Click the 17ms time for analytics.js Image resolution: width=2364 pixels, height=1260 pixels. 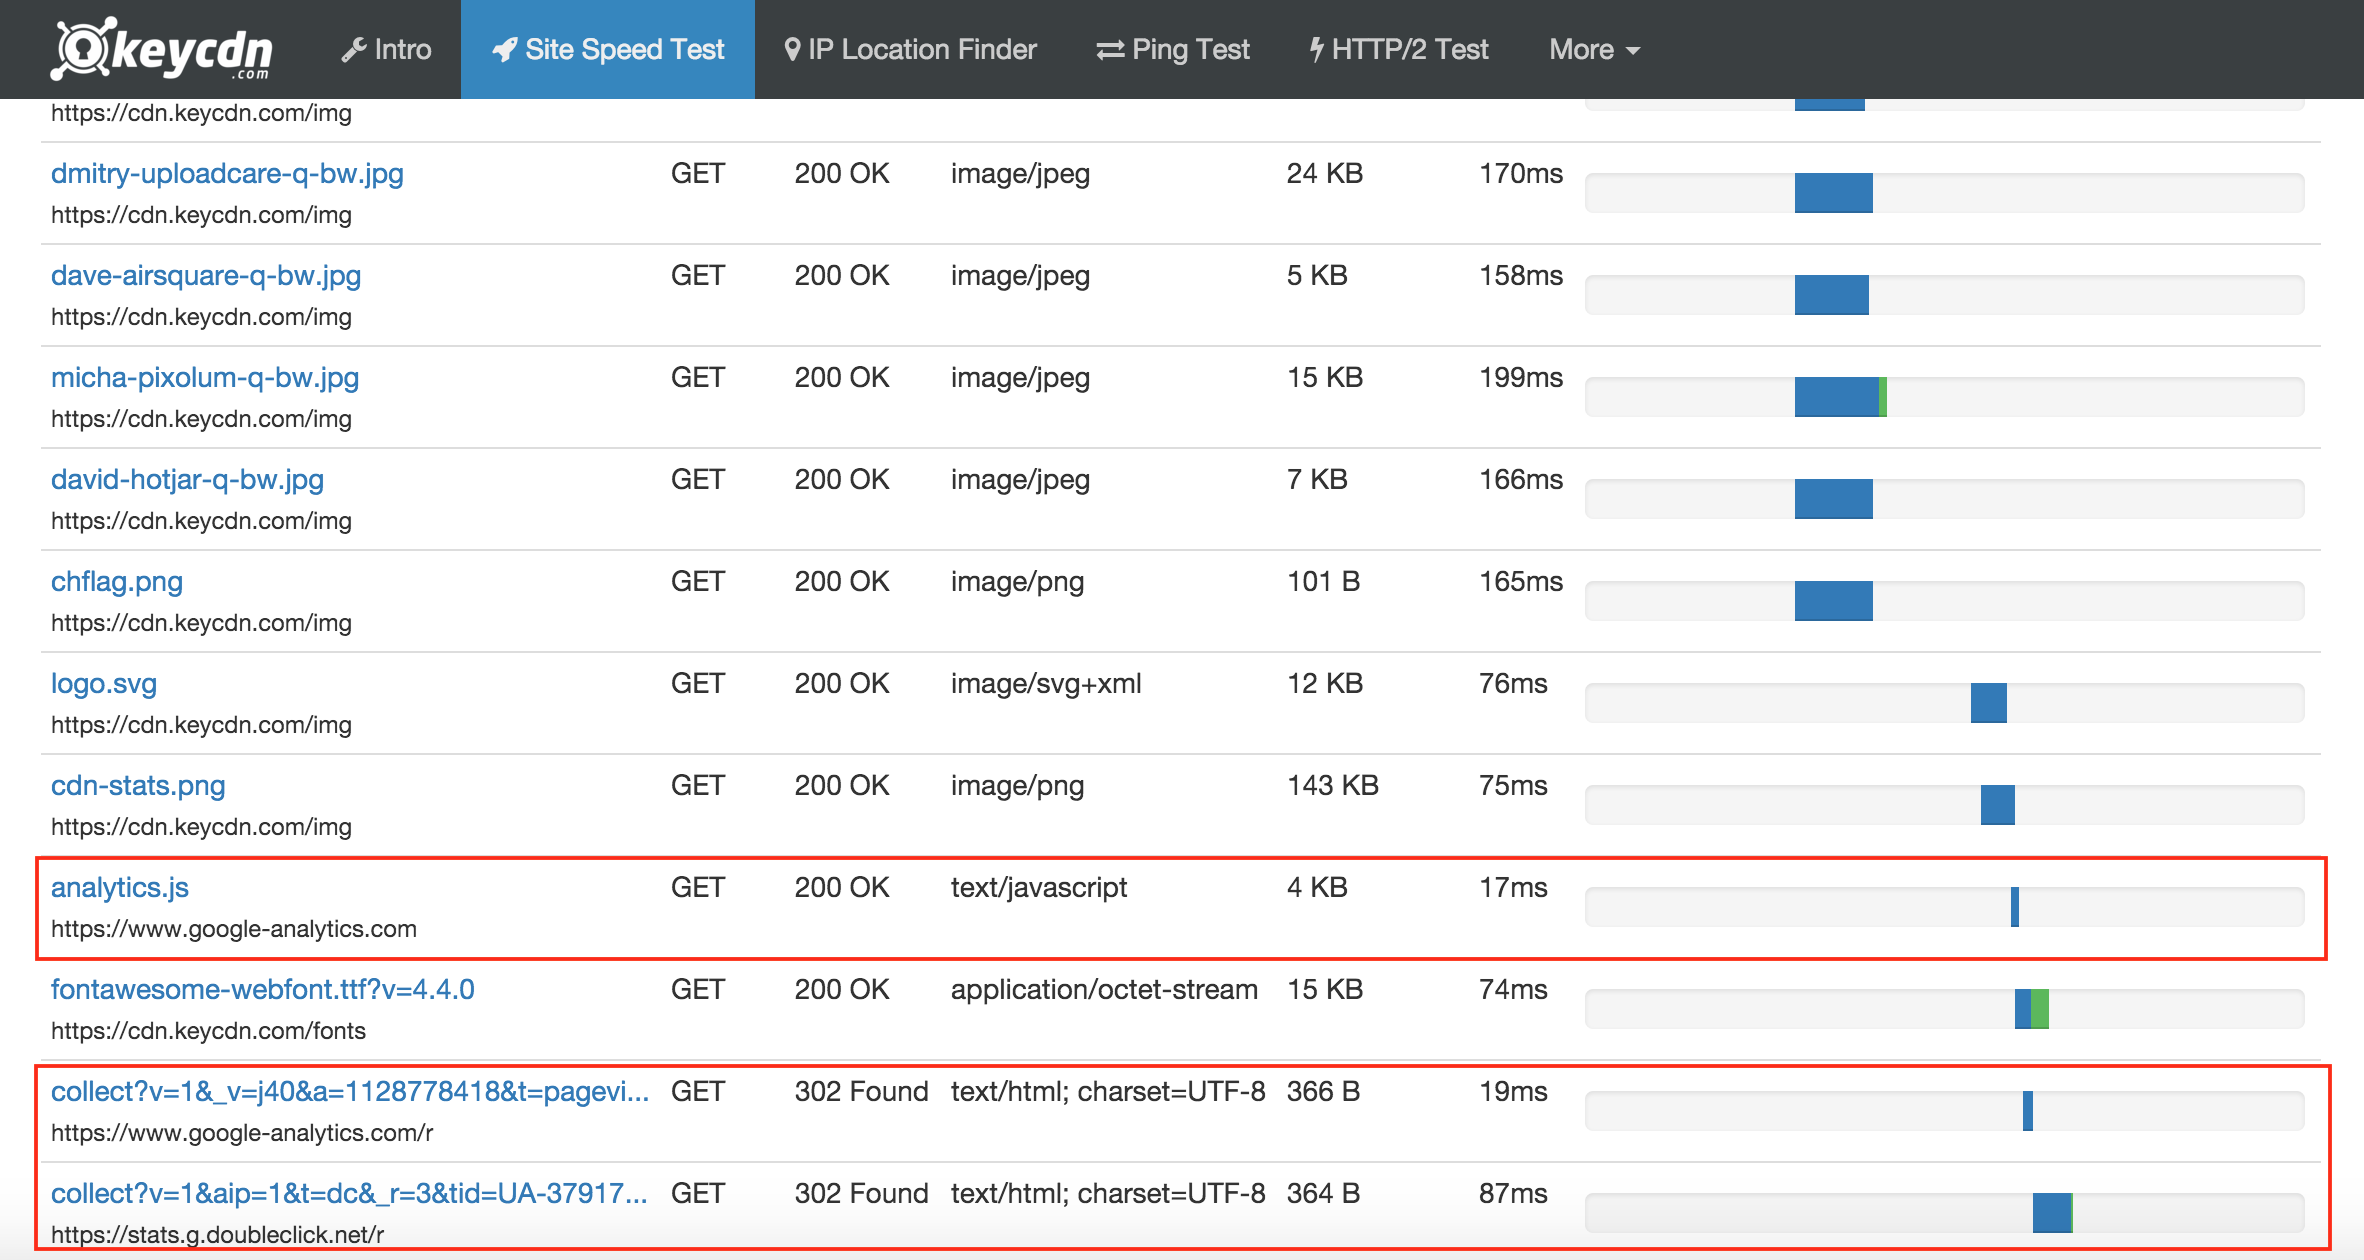click(1513, 888)
